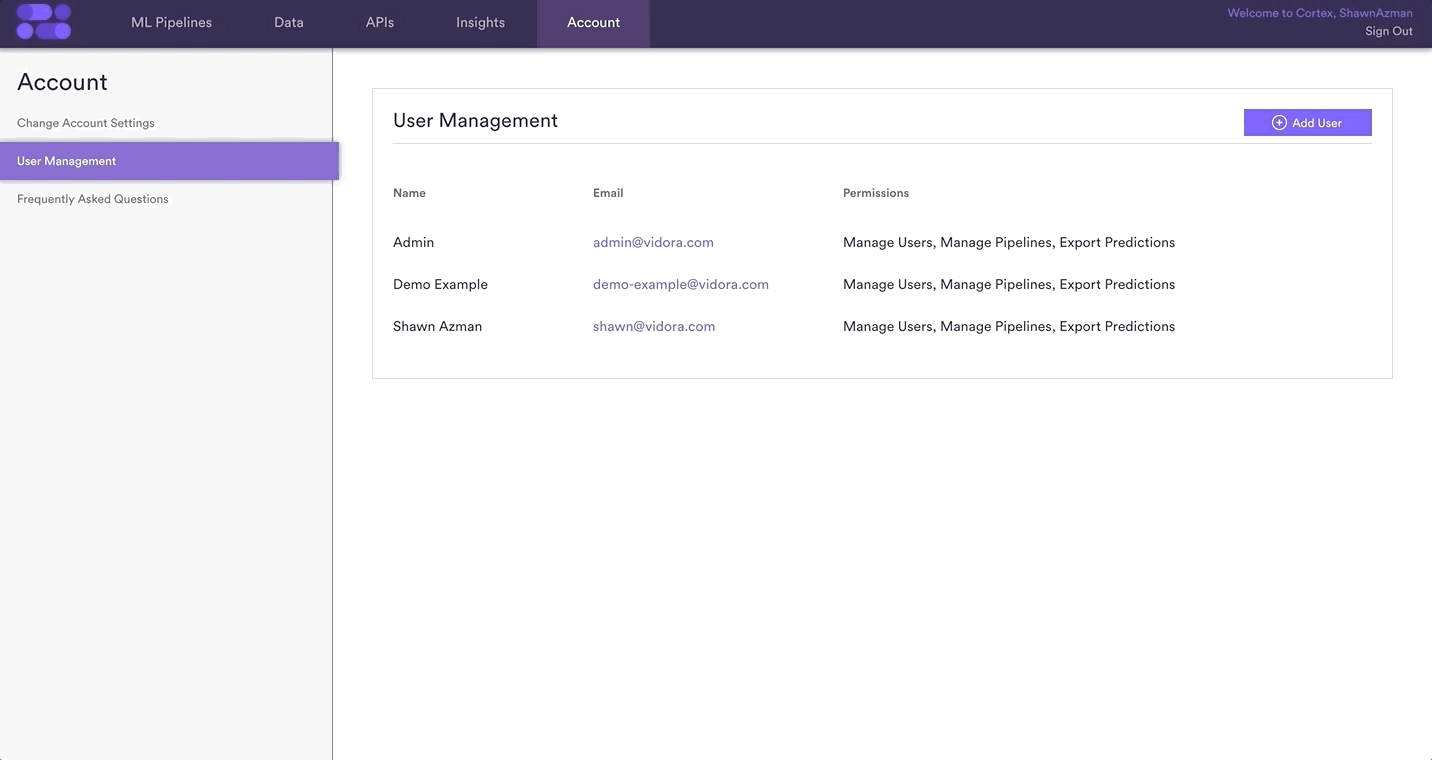
Task: Click the Shawn Azman user name
Action: click(437, 326)
